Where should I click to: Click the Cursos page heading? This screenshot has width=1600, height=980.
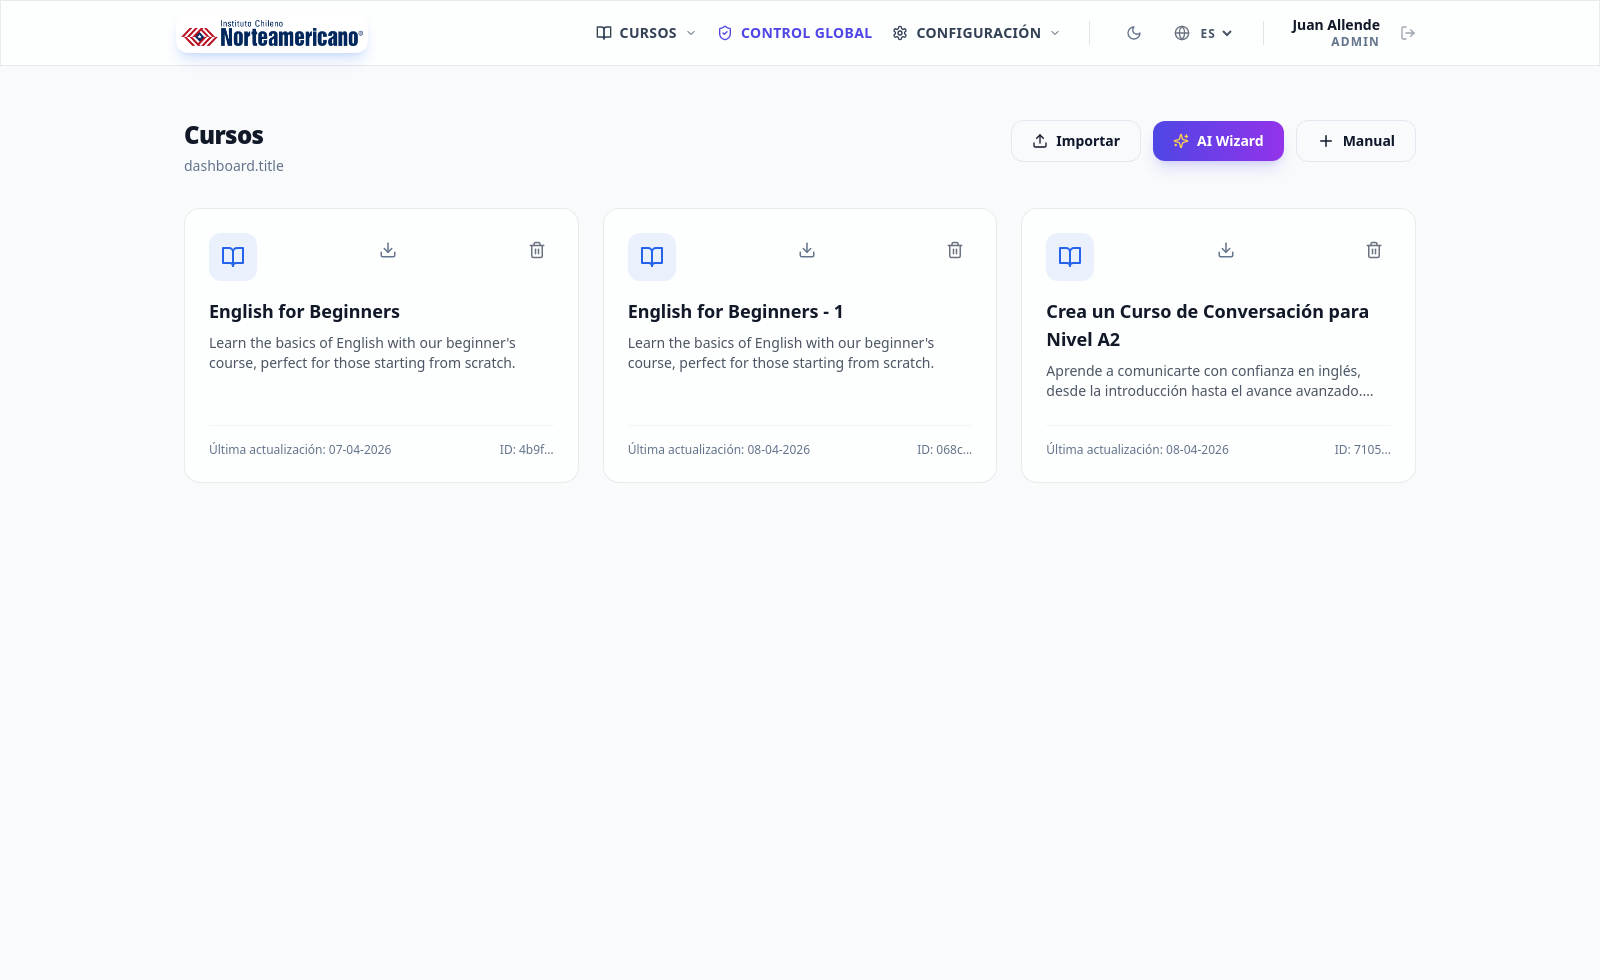point(224,135)
